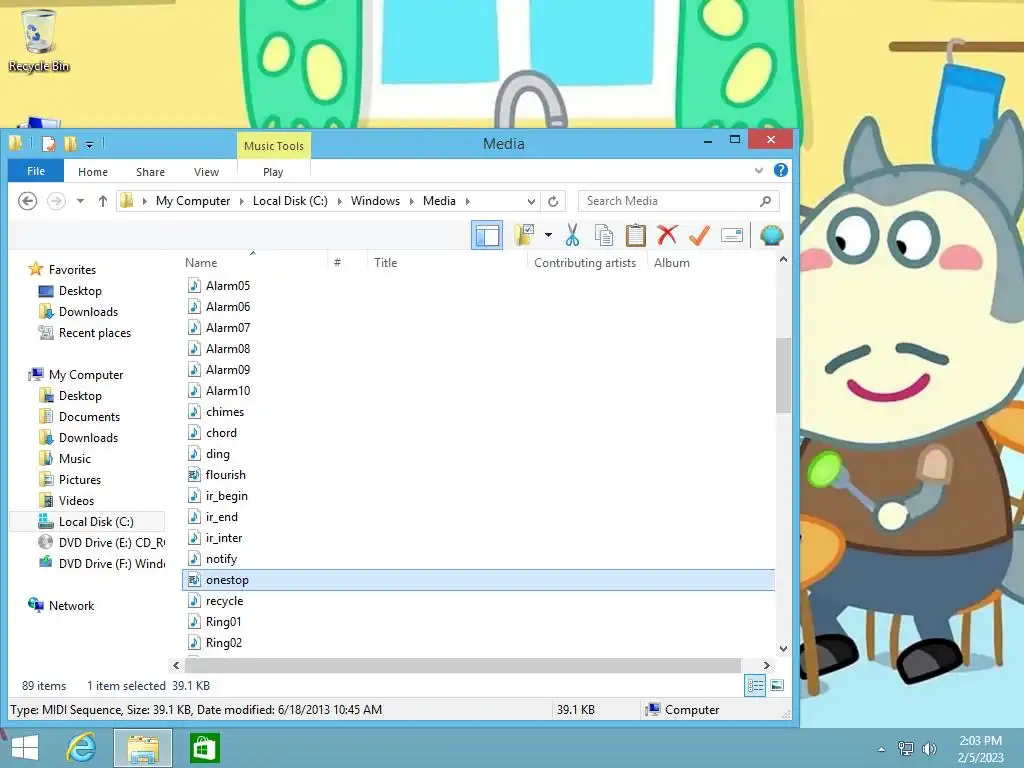1024x768 pixels.
Task: Switch to the Share ribbon tab
Action: (x=150, y=172)
